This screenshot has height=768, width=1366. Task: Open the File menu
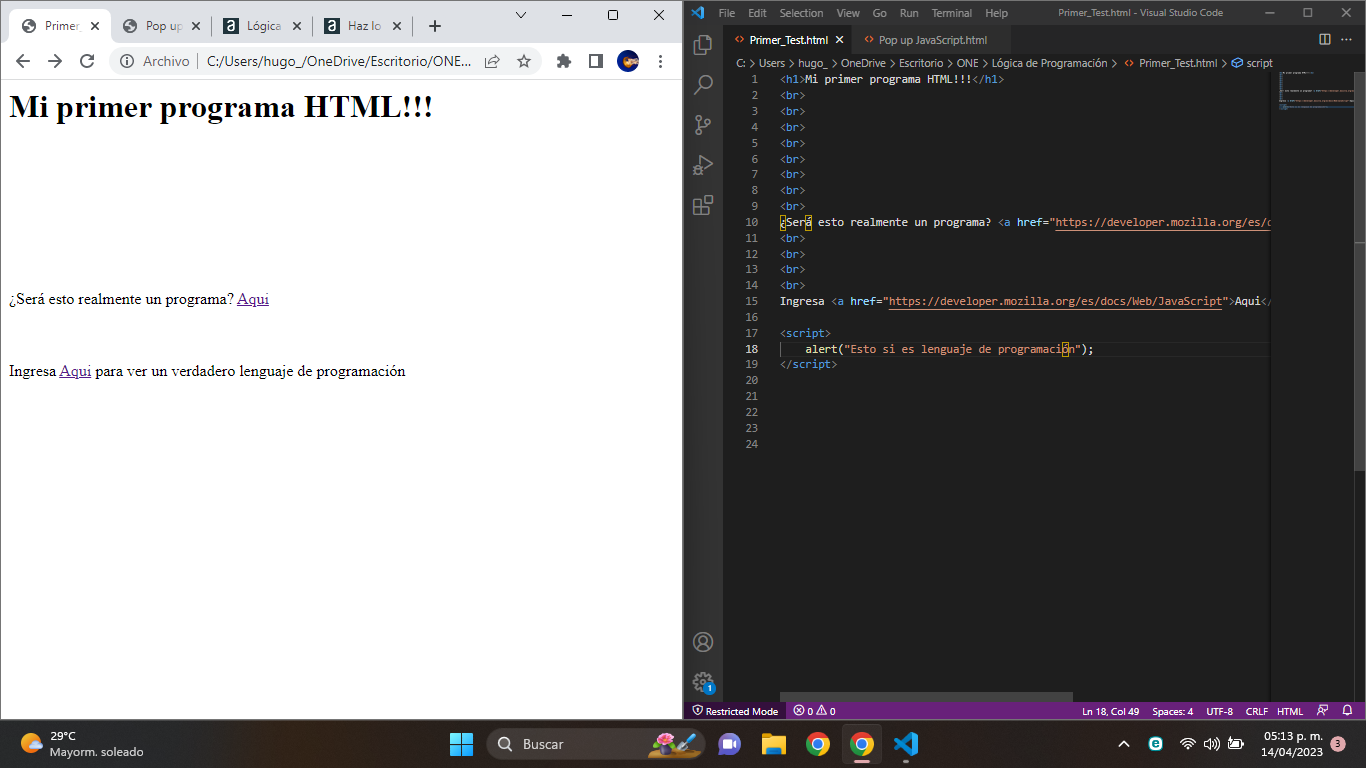(727, 13)
